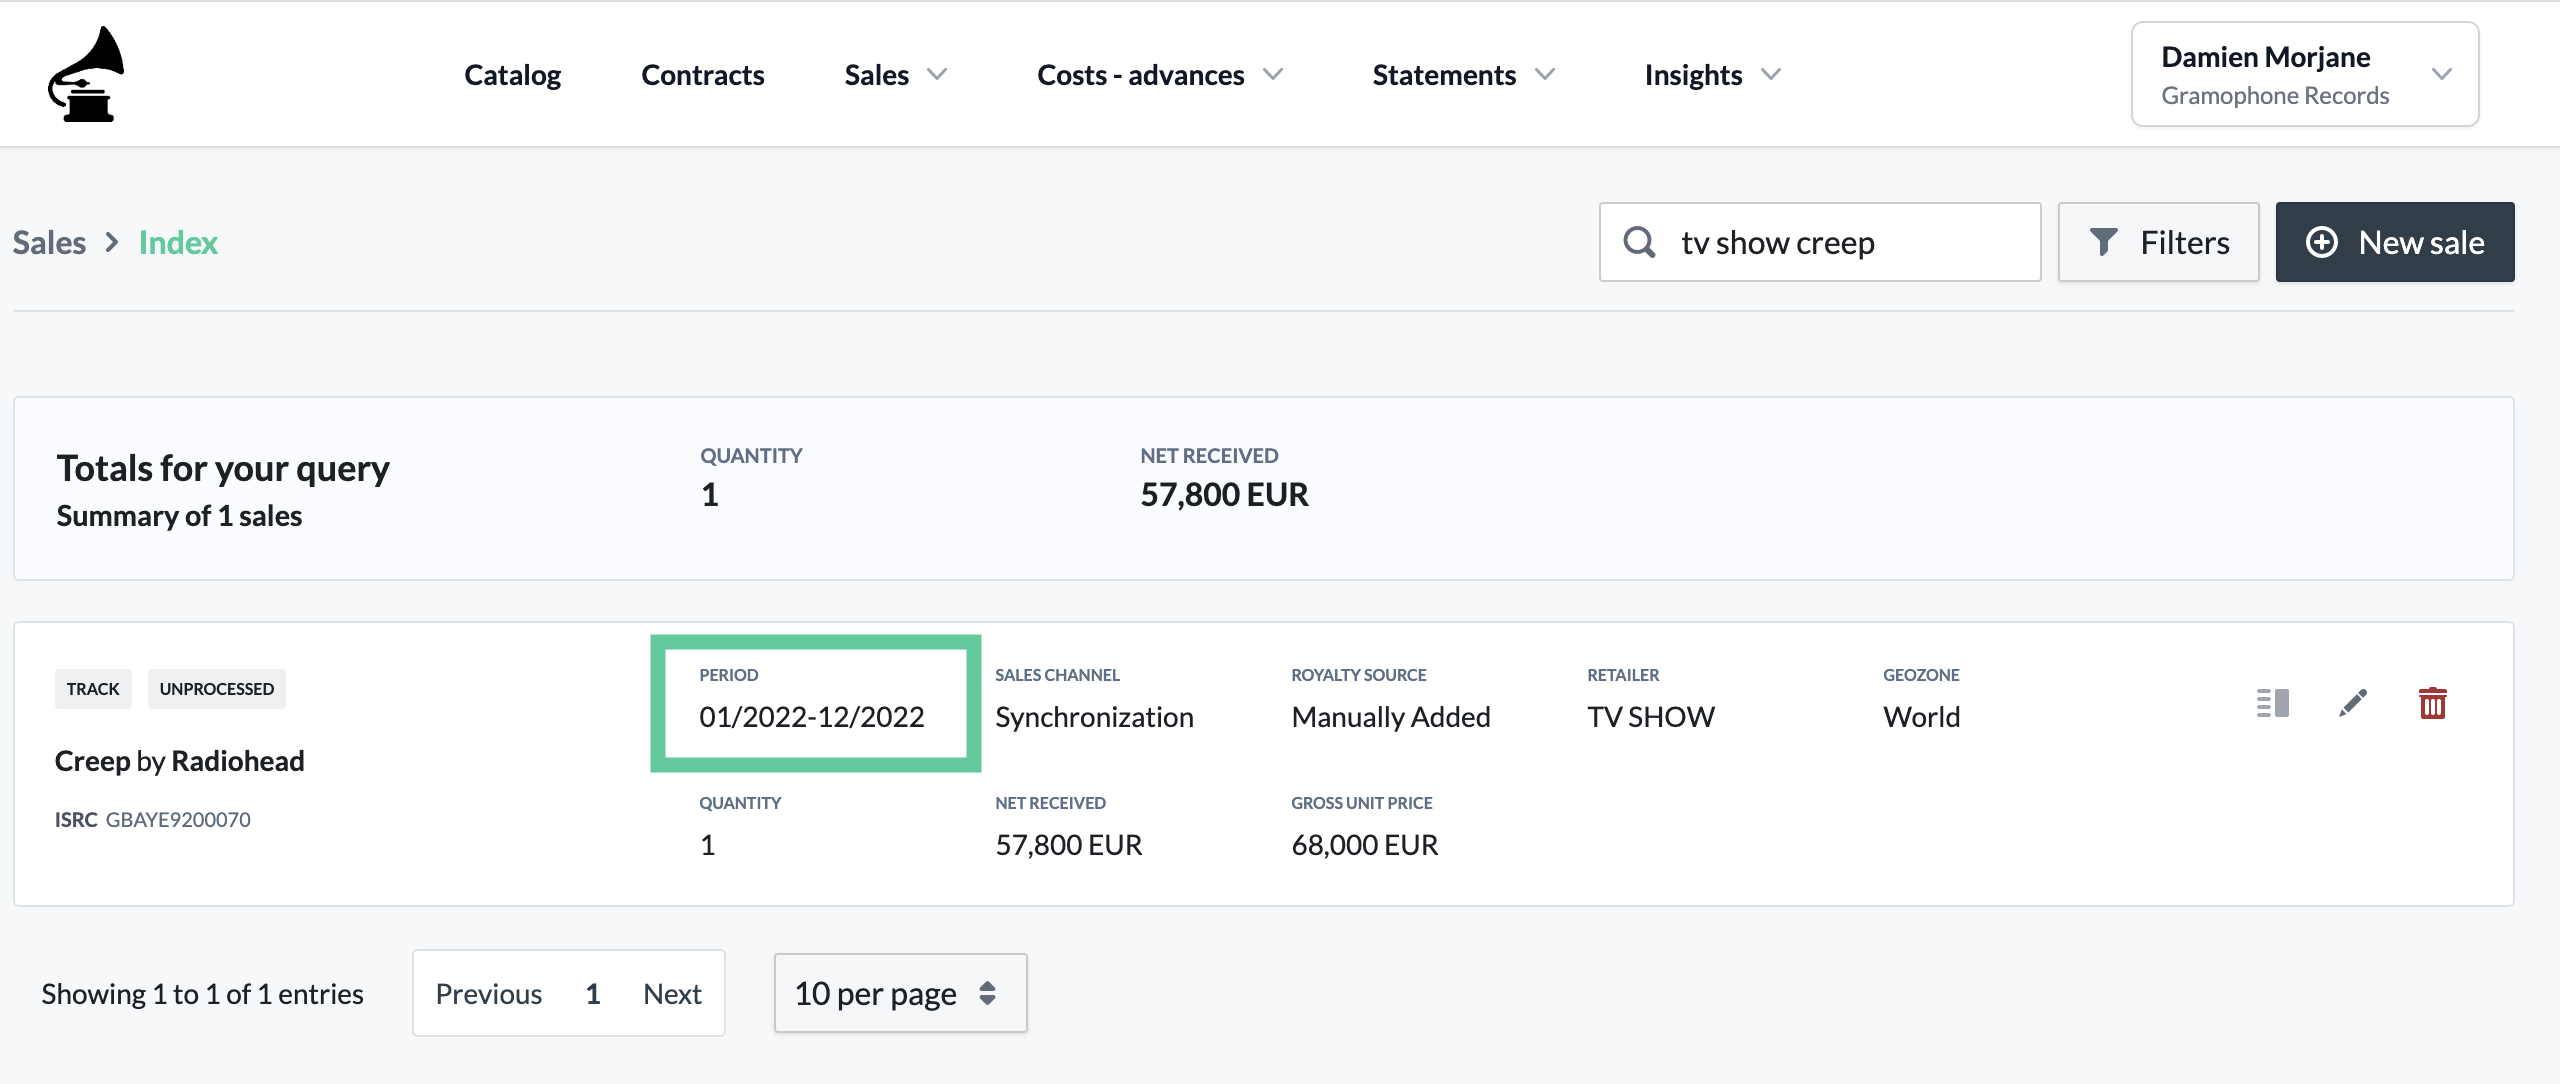Click the 'Creep by Radiohead' title
The height and width of the screenshot is (1084, 2560).
click(180, 761)
